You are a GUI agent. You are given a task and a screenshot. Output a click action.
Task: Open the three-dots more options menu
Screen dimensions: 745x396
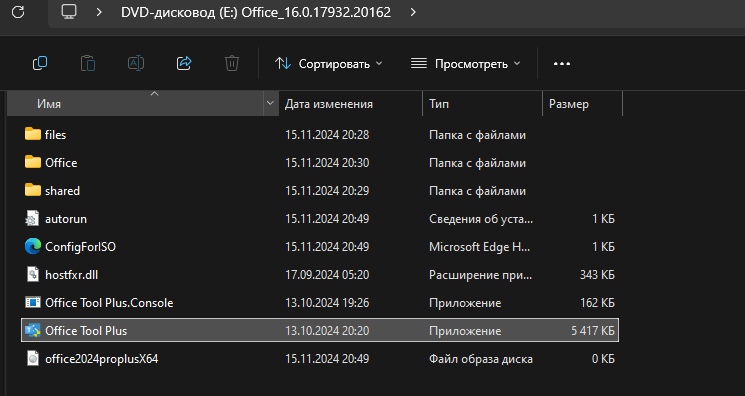pyautogui.click(x=562, y=64)
